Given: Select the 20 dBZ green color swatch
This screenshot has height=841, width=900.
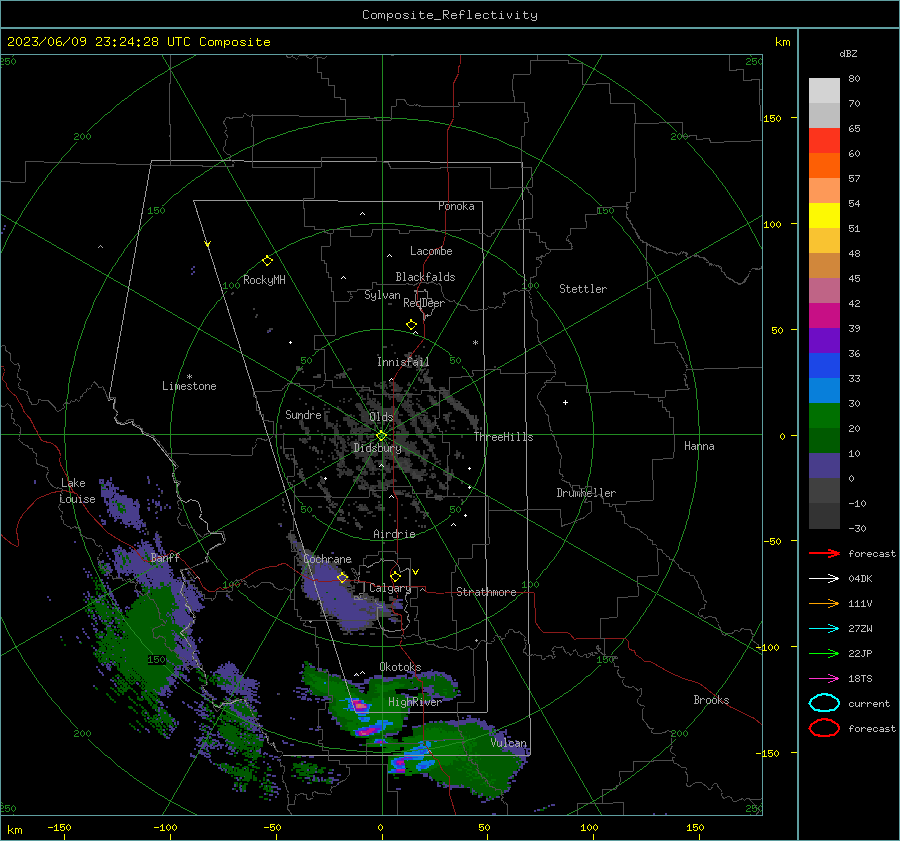Looking at the screenshot, I should pyautogui.click(x=824, y=416).
